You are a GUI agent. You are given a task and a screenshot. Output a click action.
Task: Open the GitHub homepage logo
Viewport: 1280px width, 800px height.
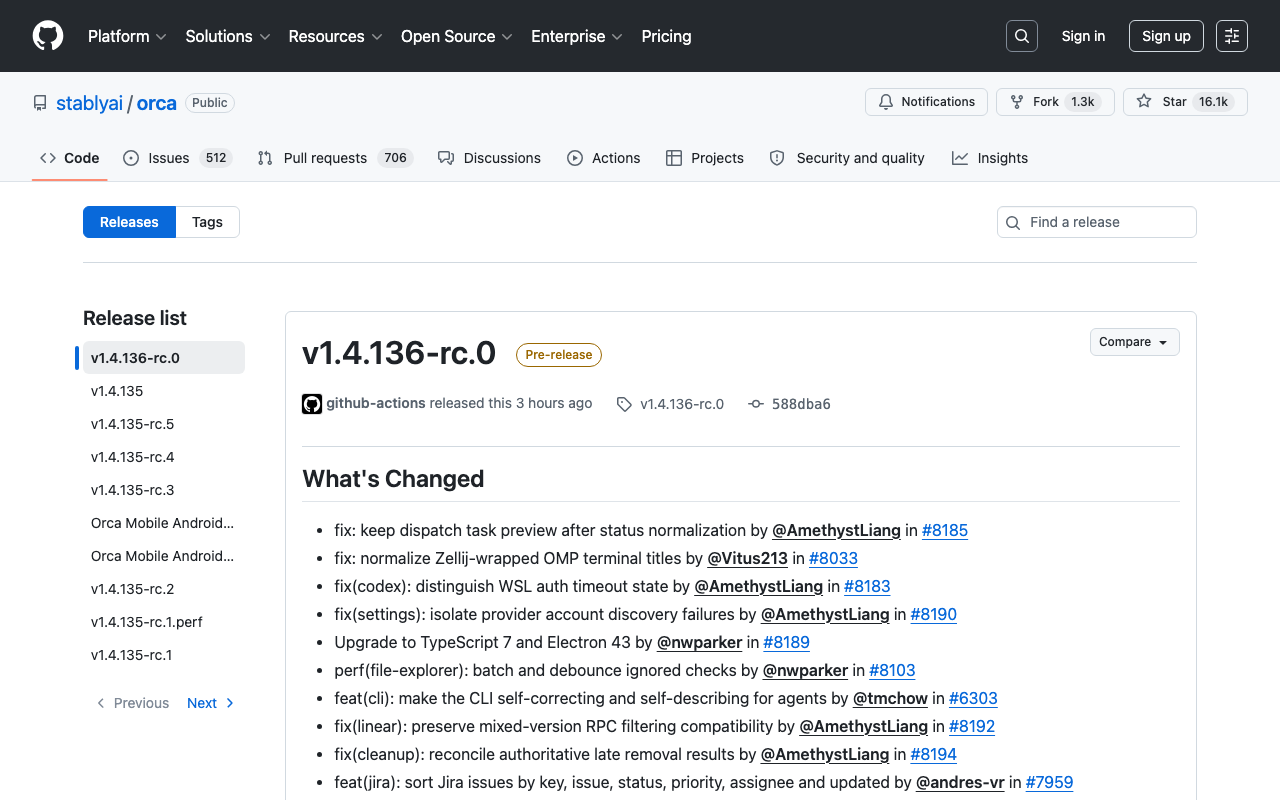(48, 36)
